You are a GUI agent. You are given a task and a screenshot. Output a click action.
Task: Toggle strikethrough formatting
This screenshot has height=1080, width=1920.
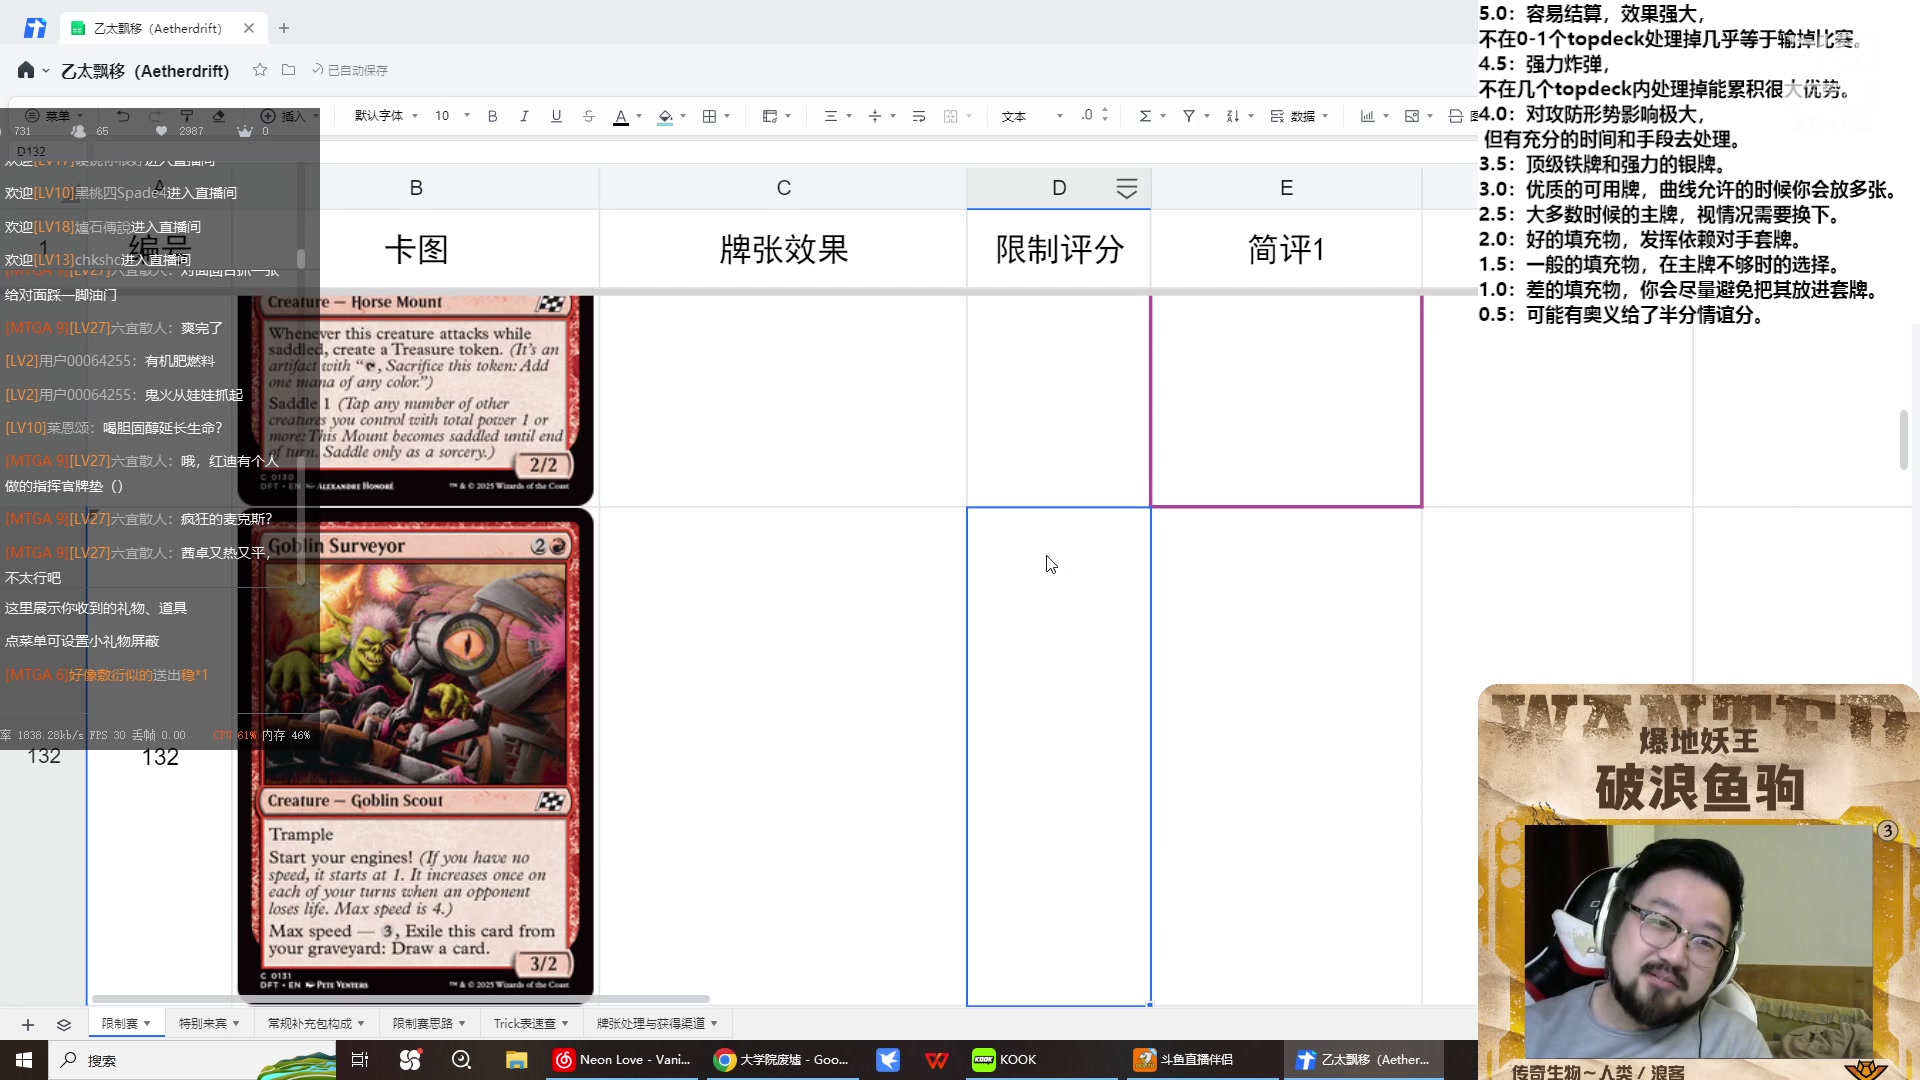tap(588, 116)
